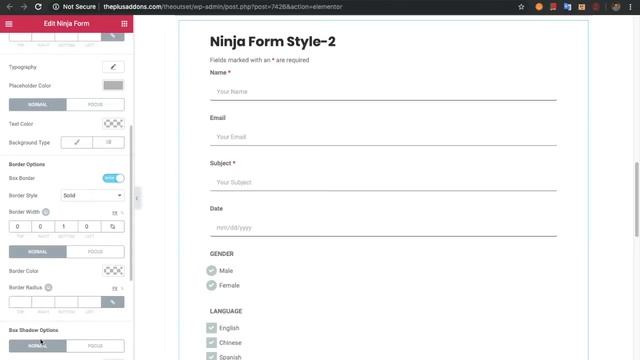Edit Border Width bottom value field

click(x=66, y=227)
